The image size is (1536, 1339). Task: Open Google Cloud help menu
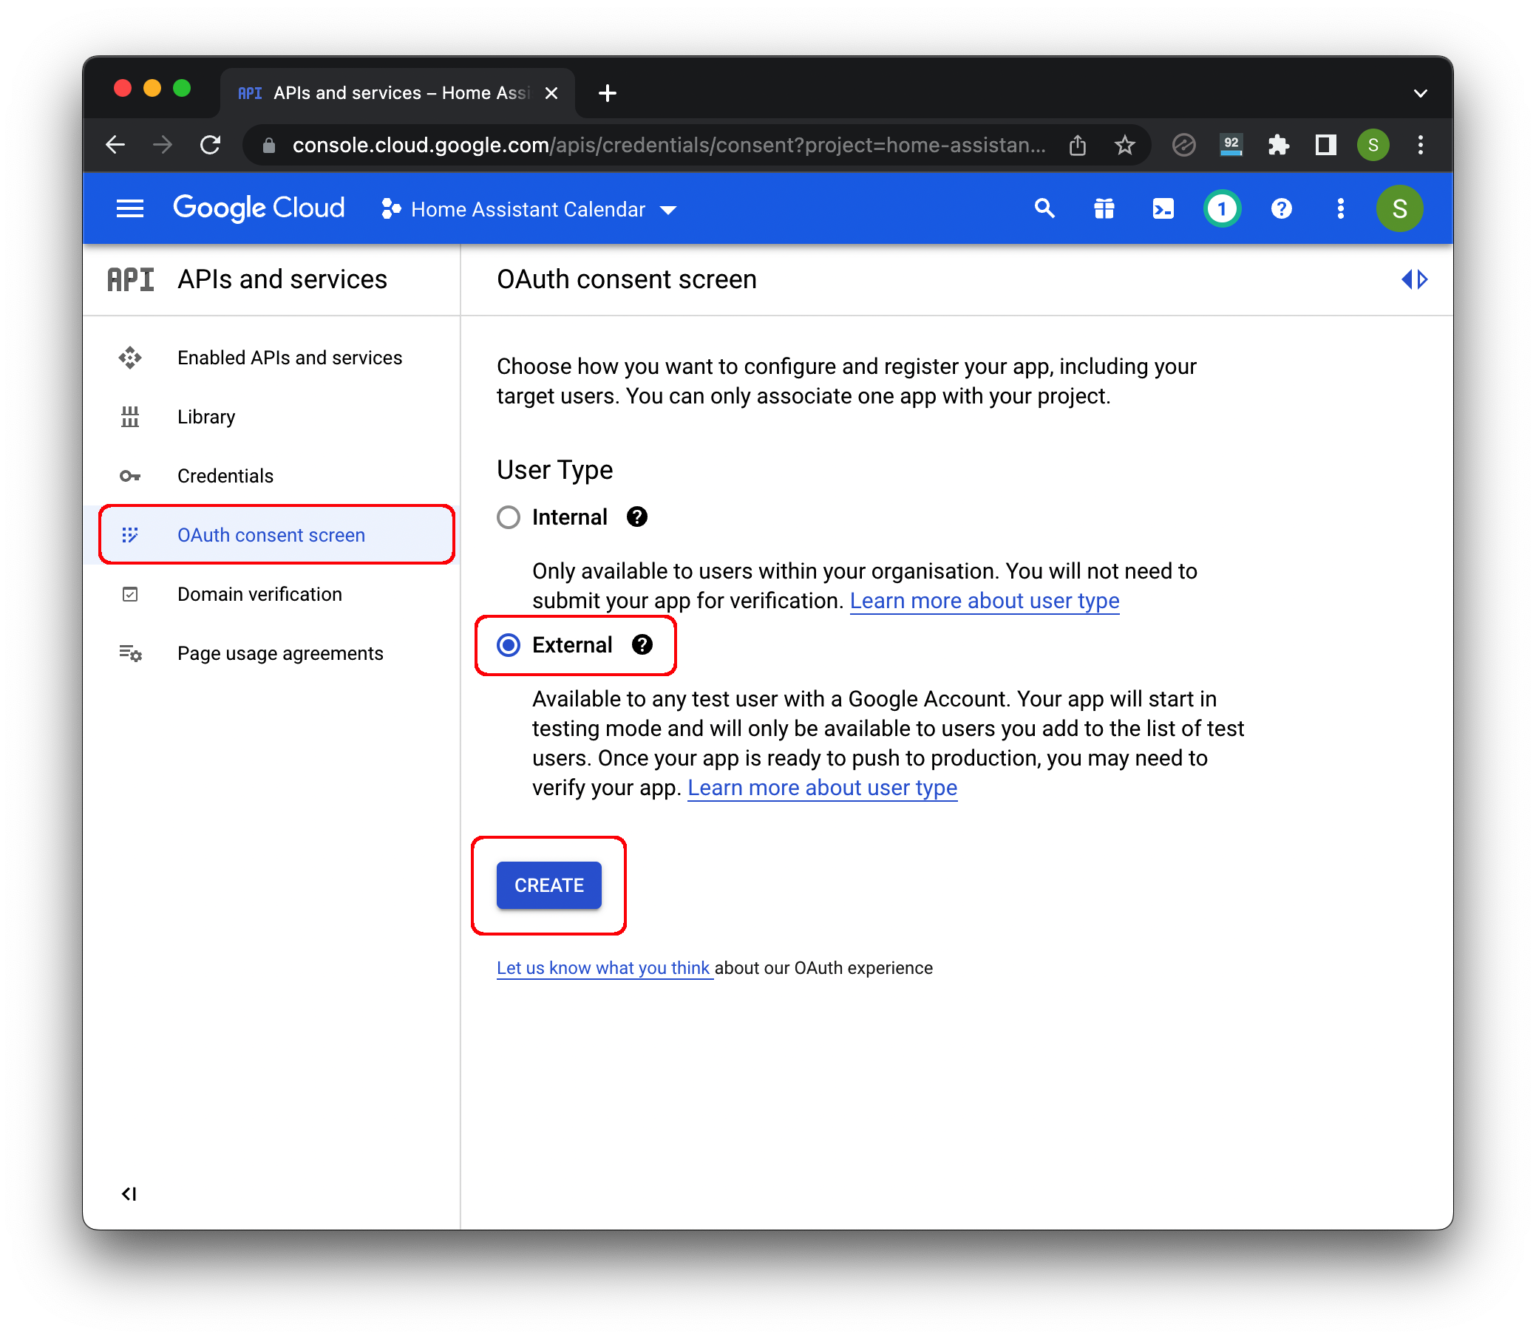coord(1281,208)
